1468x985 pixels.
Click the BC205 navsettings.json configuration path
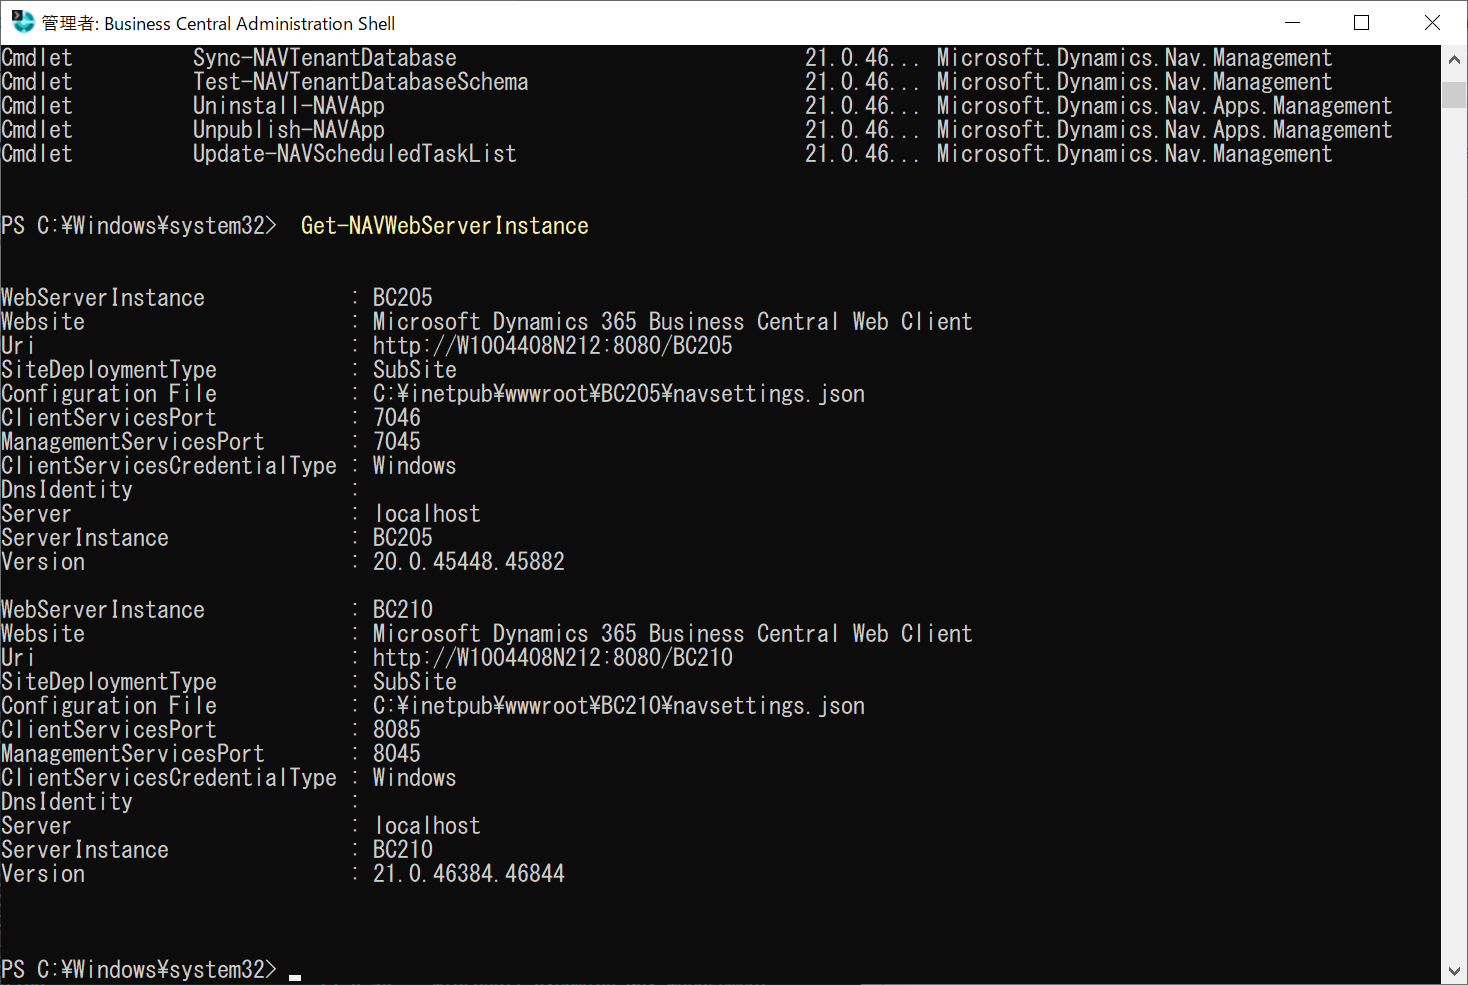pos(618,393)
